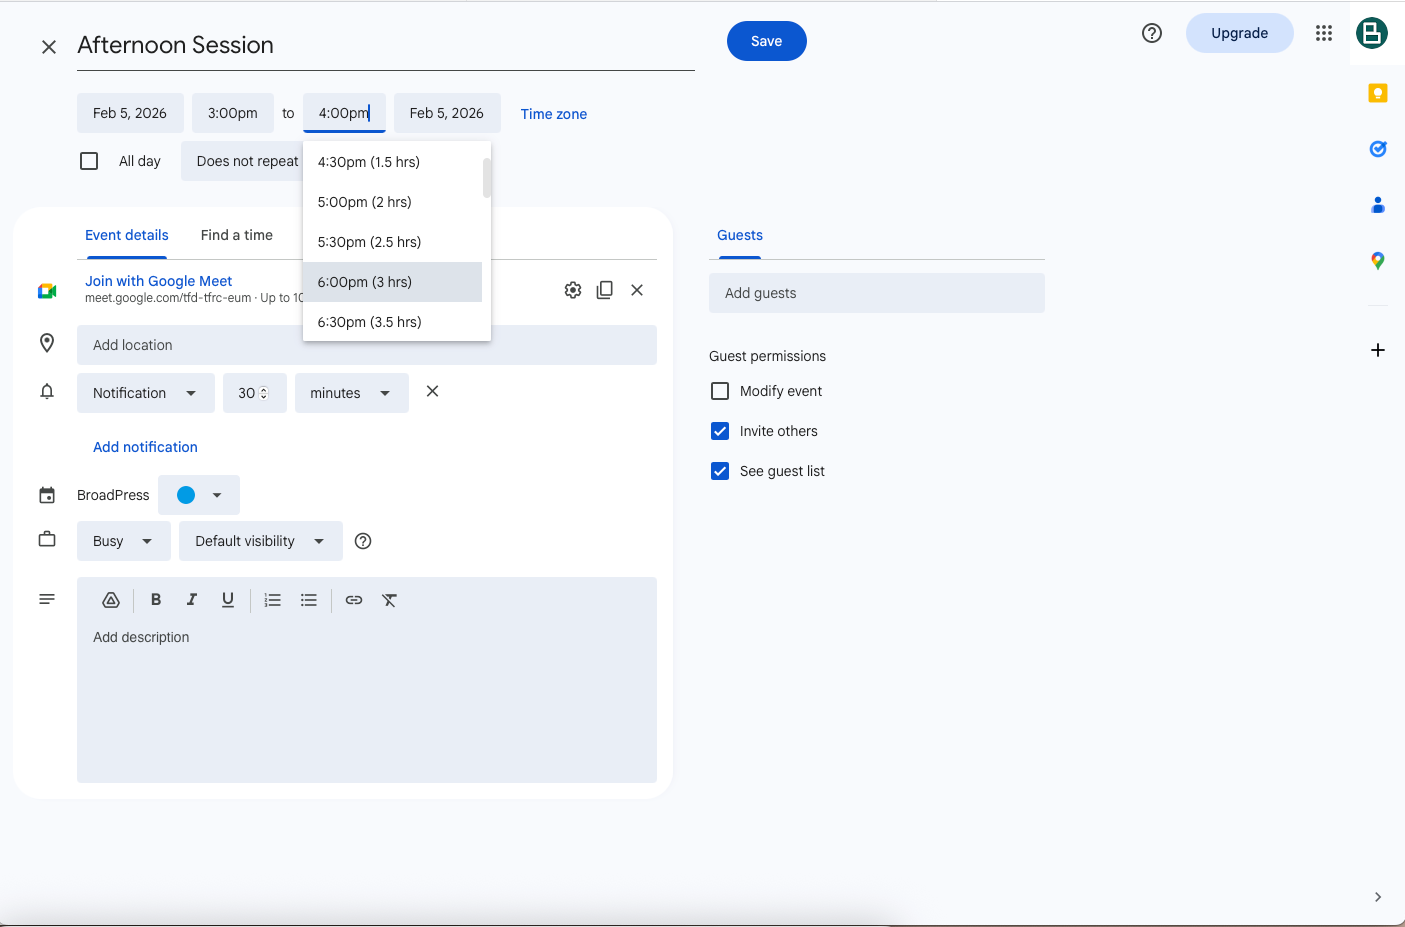The height and width of the screenshot is (927, 1405).
Task: Insert a bulleted list in description
Action: point(309,600)
